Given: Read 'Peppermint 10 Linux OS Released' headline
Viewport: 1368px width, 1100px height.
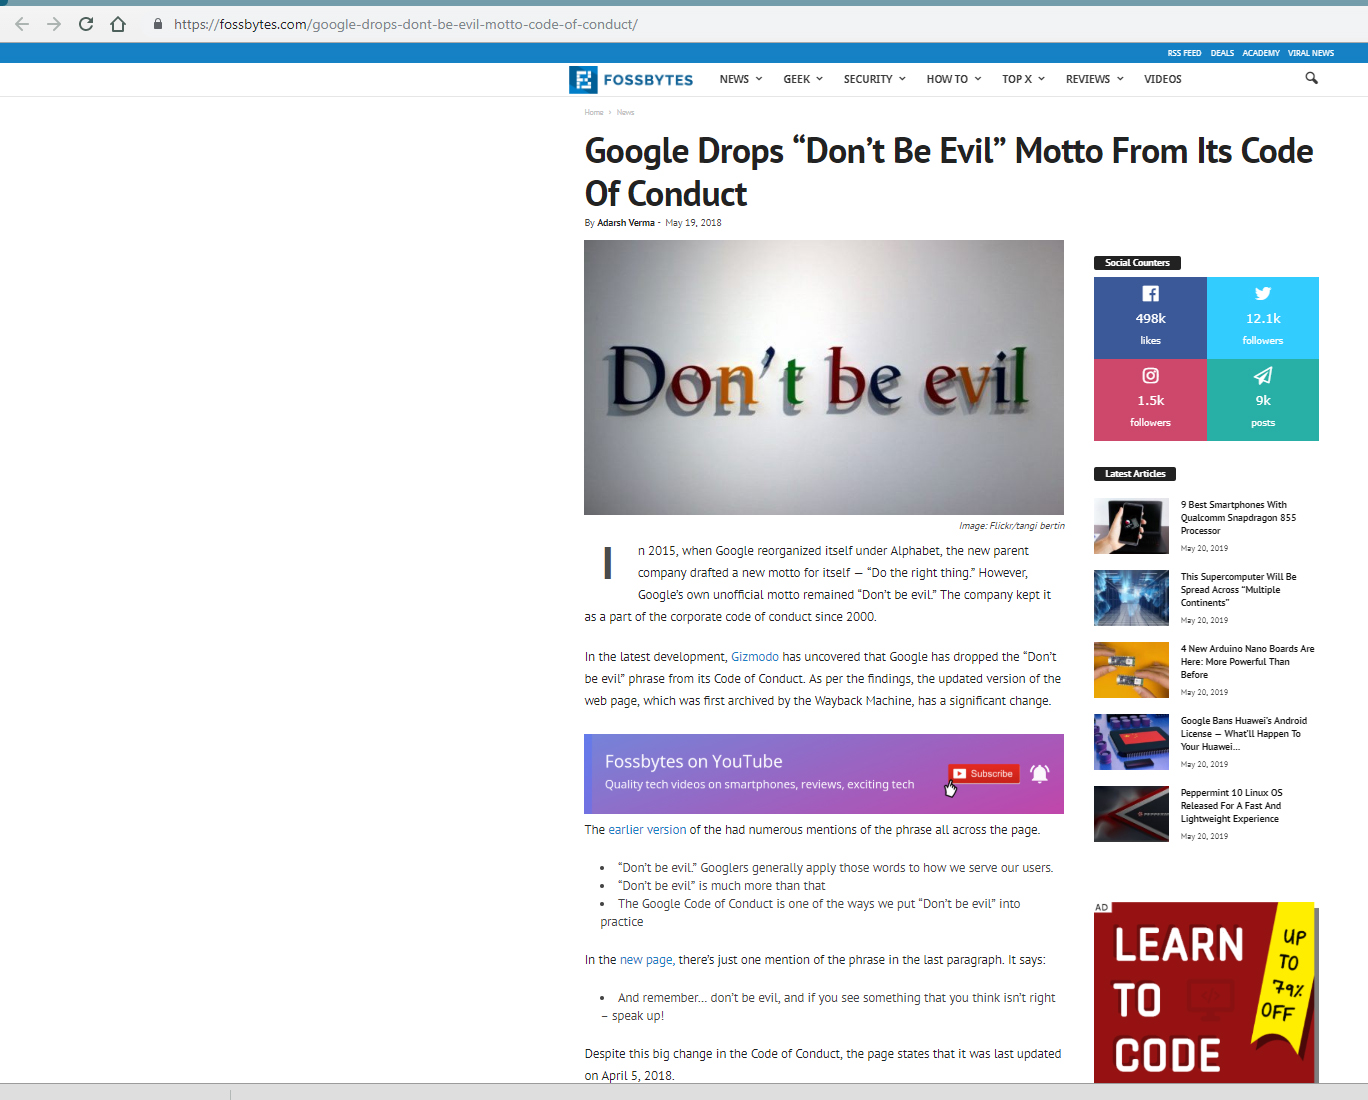Looking at the screenshot, I should click(1231, 806).
